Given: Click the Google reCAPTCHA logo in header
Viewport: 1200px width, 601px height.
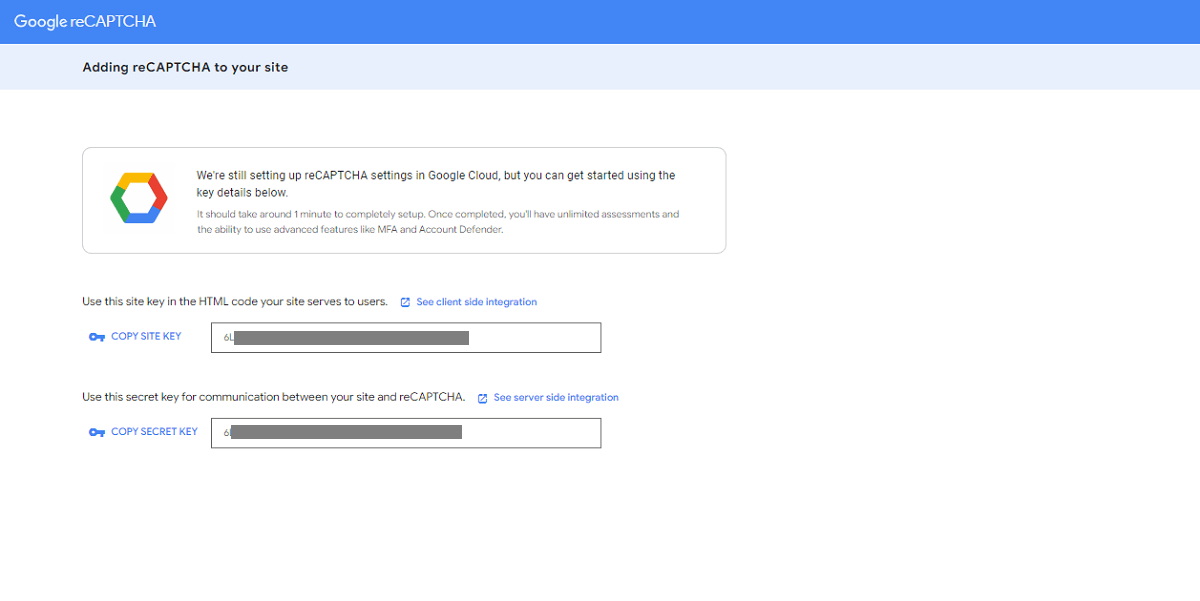Looking at the screenshot, I should [85, 21].
